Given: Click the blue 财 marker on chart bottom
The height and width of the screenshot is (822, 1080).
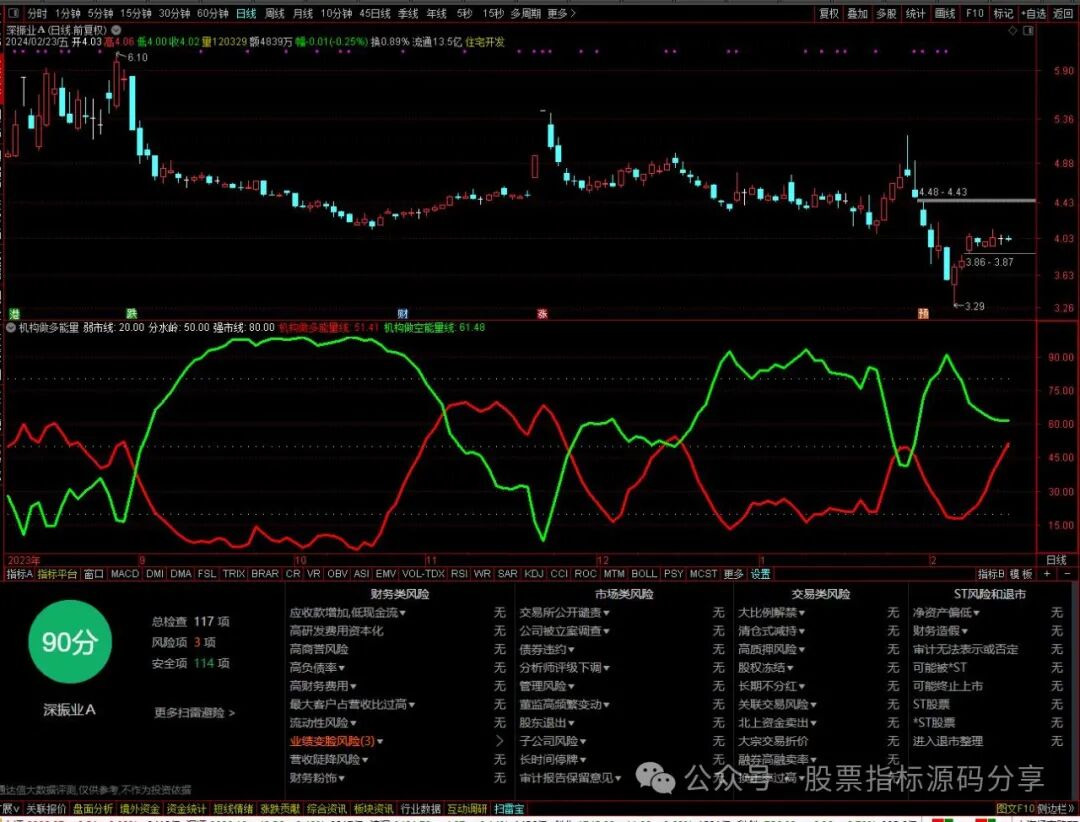Looking at the screenshot, I should [403, 314].
